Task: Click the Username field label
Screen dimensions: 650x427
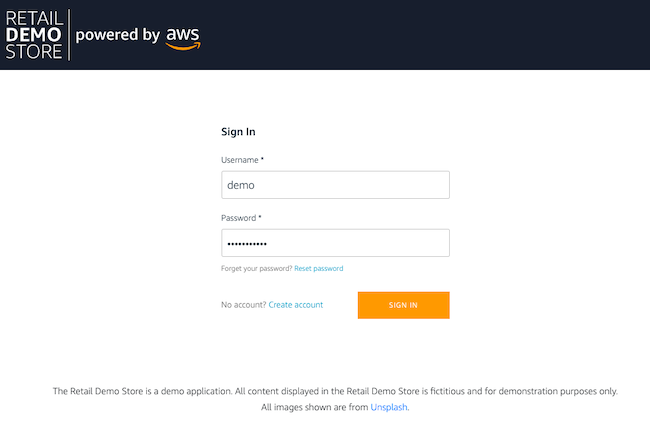Action: click(x=239, y=160)
